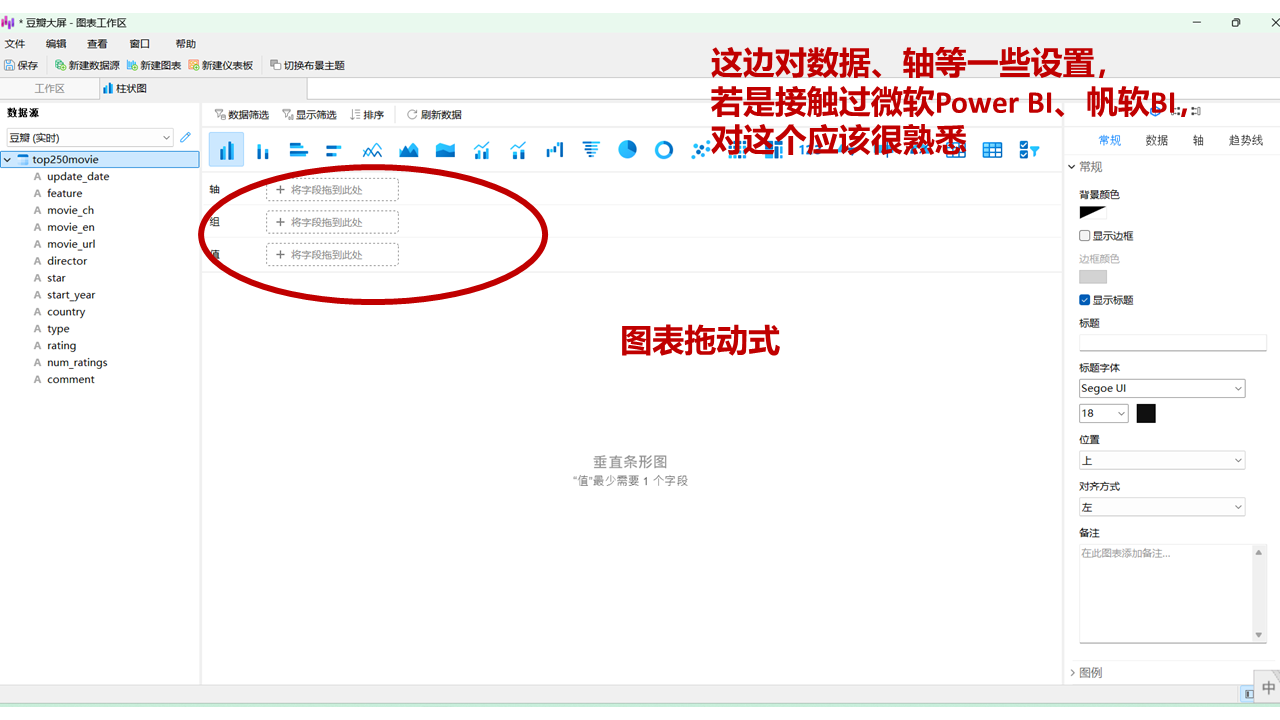This screenshot has height=720, width=1280.
Task: Select the pie chart icon
Action: 627,150
